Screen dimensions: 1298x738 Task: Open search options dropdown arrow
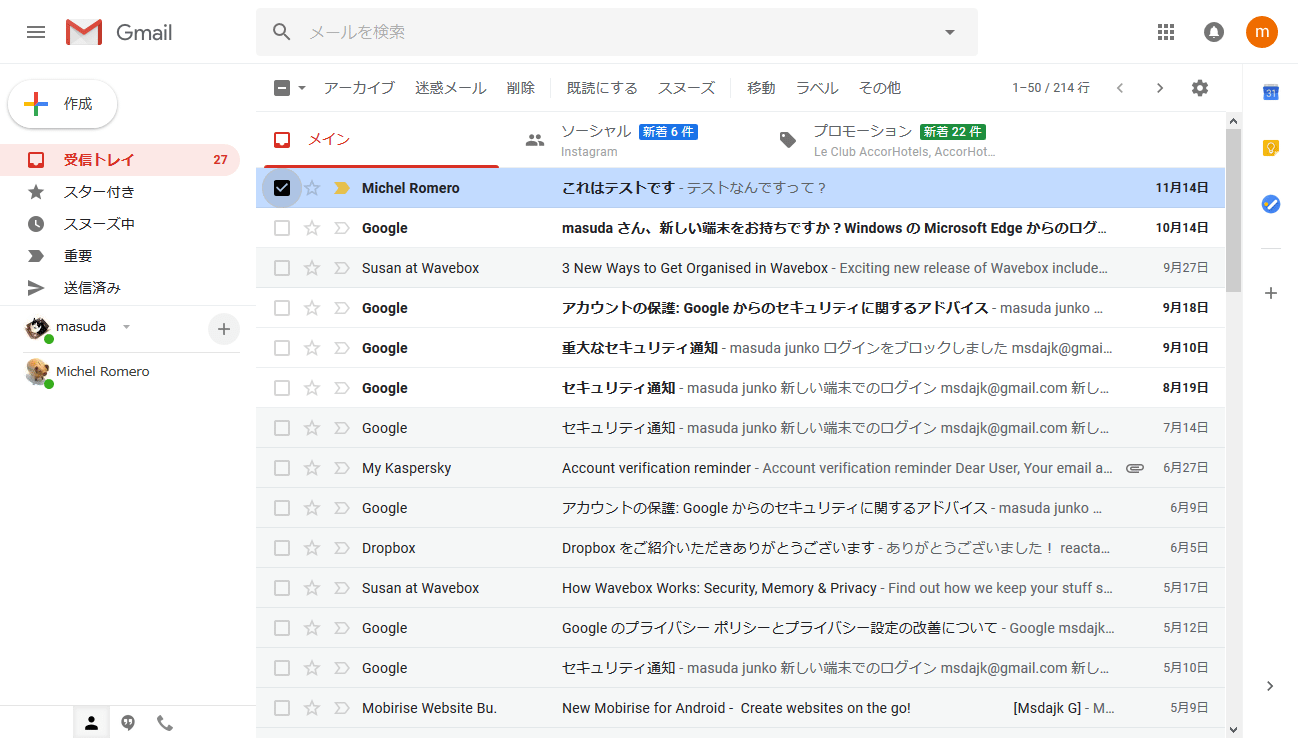coord(950,32)
